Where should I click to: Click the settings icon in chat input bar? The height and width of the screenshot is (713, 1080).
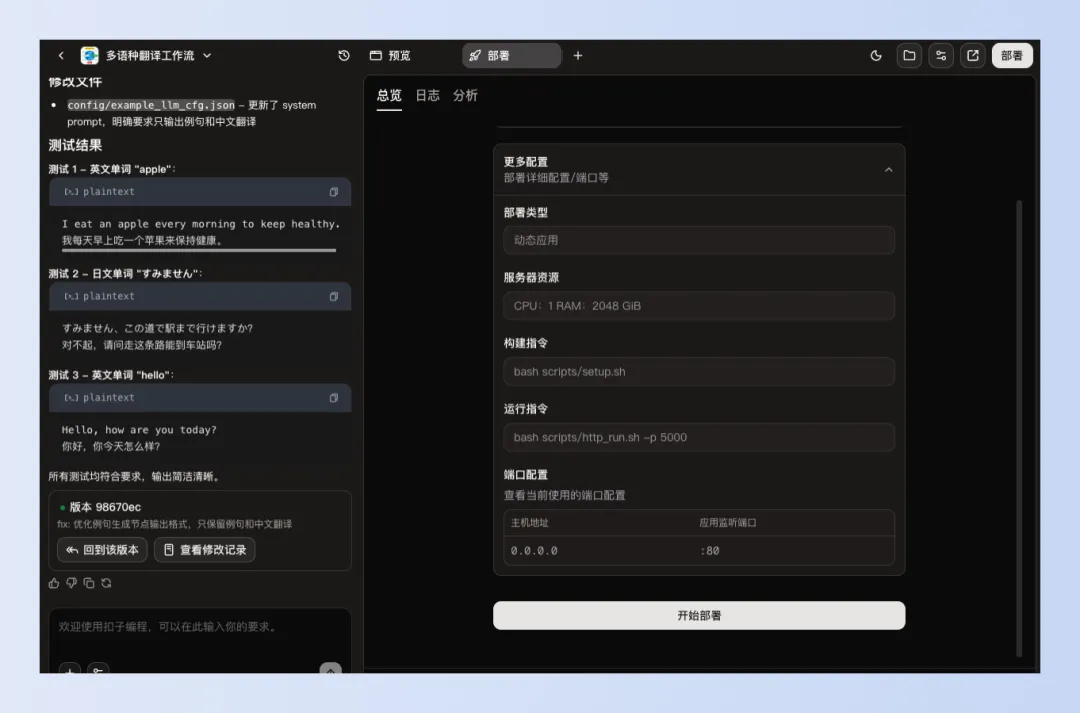(98, 669)
